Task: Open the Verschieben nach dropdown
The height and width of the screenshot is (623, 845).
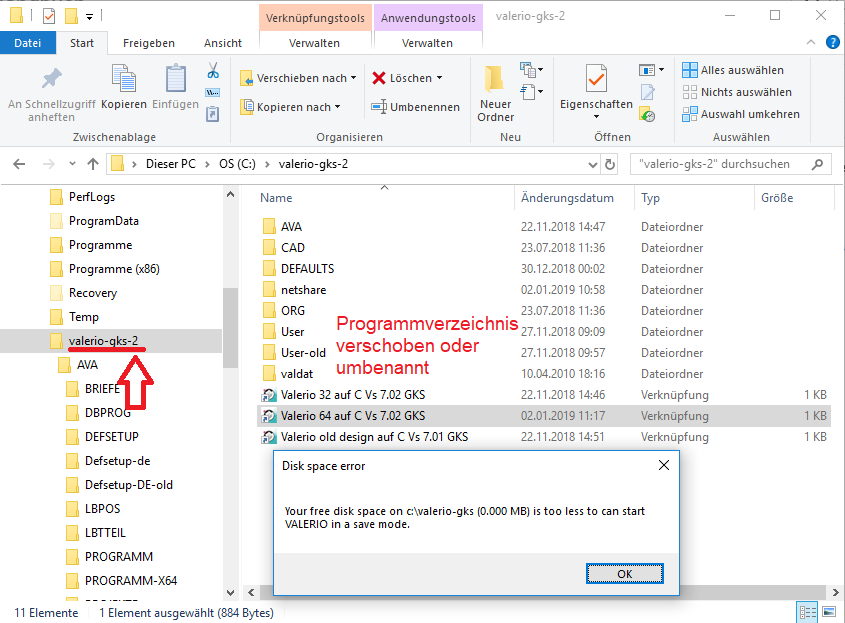Action: (x=300, y=78)
